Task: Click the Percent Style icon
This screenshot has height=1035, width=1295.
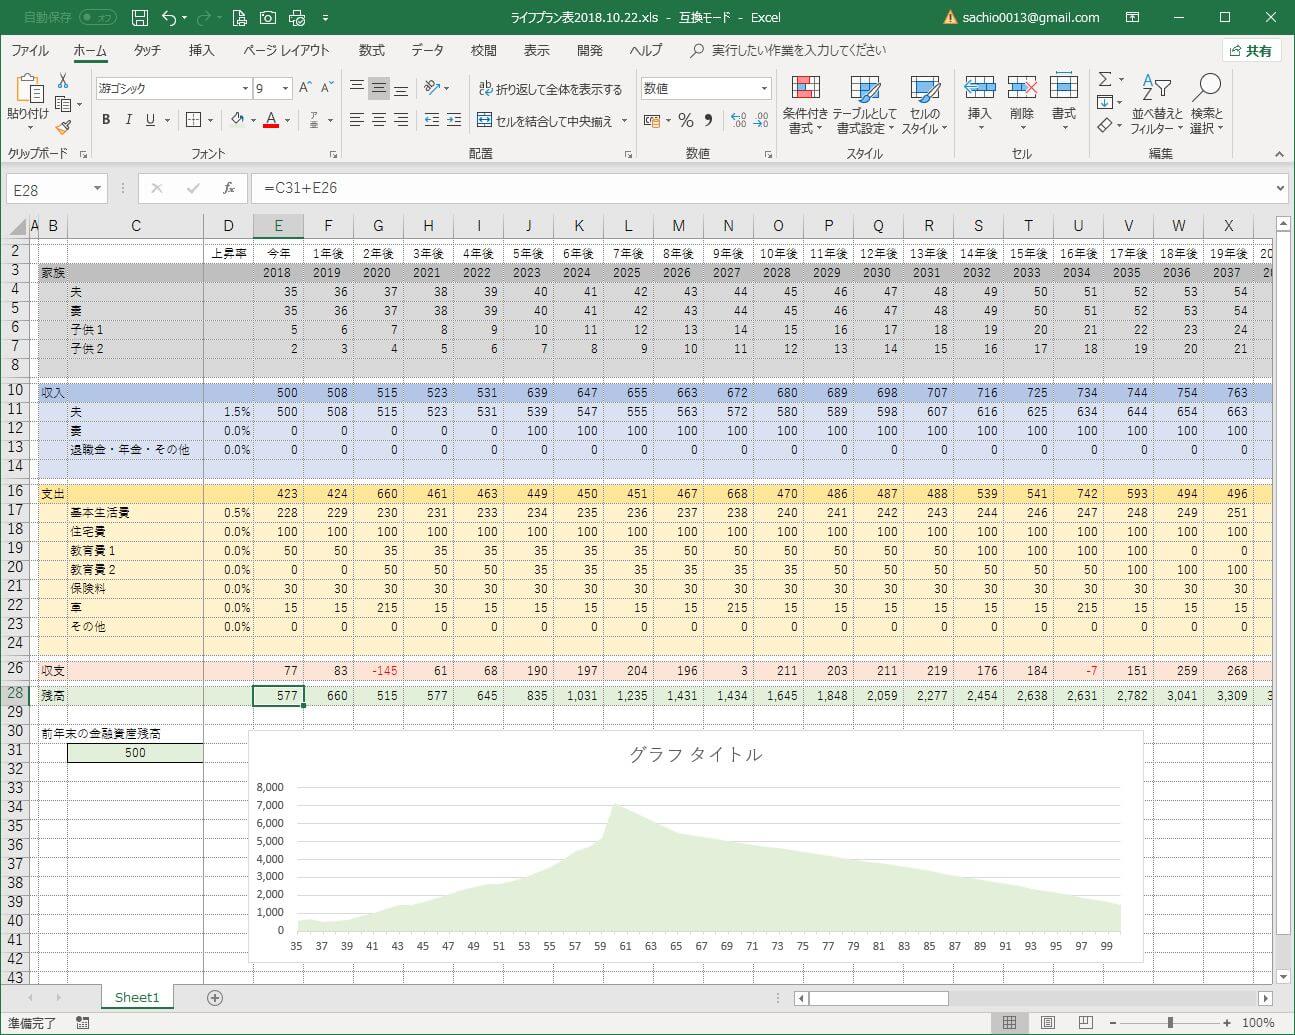Action: click(x=685, y=120)
